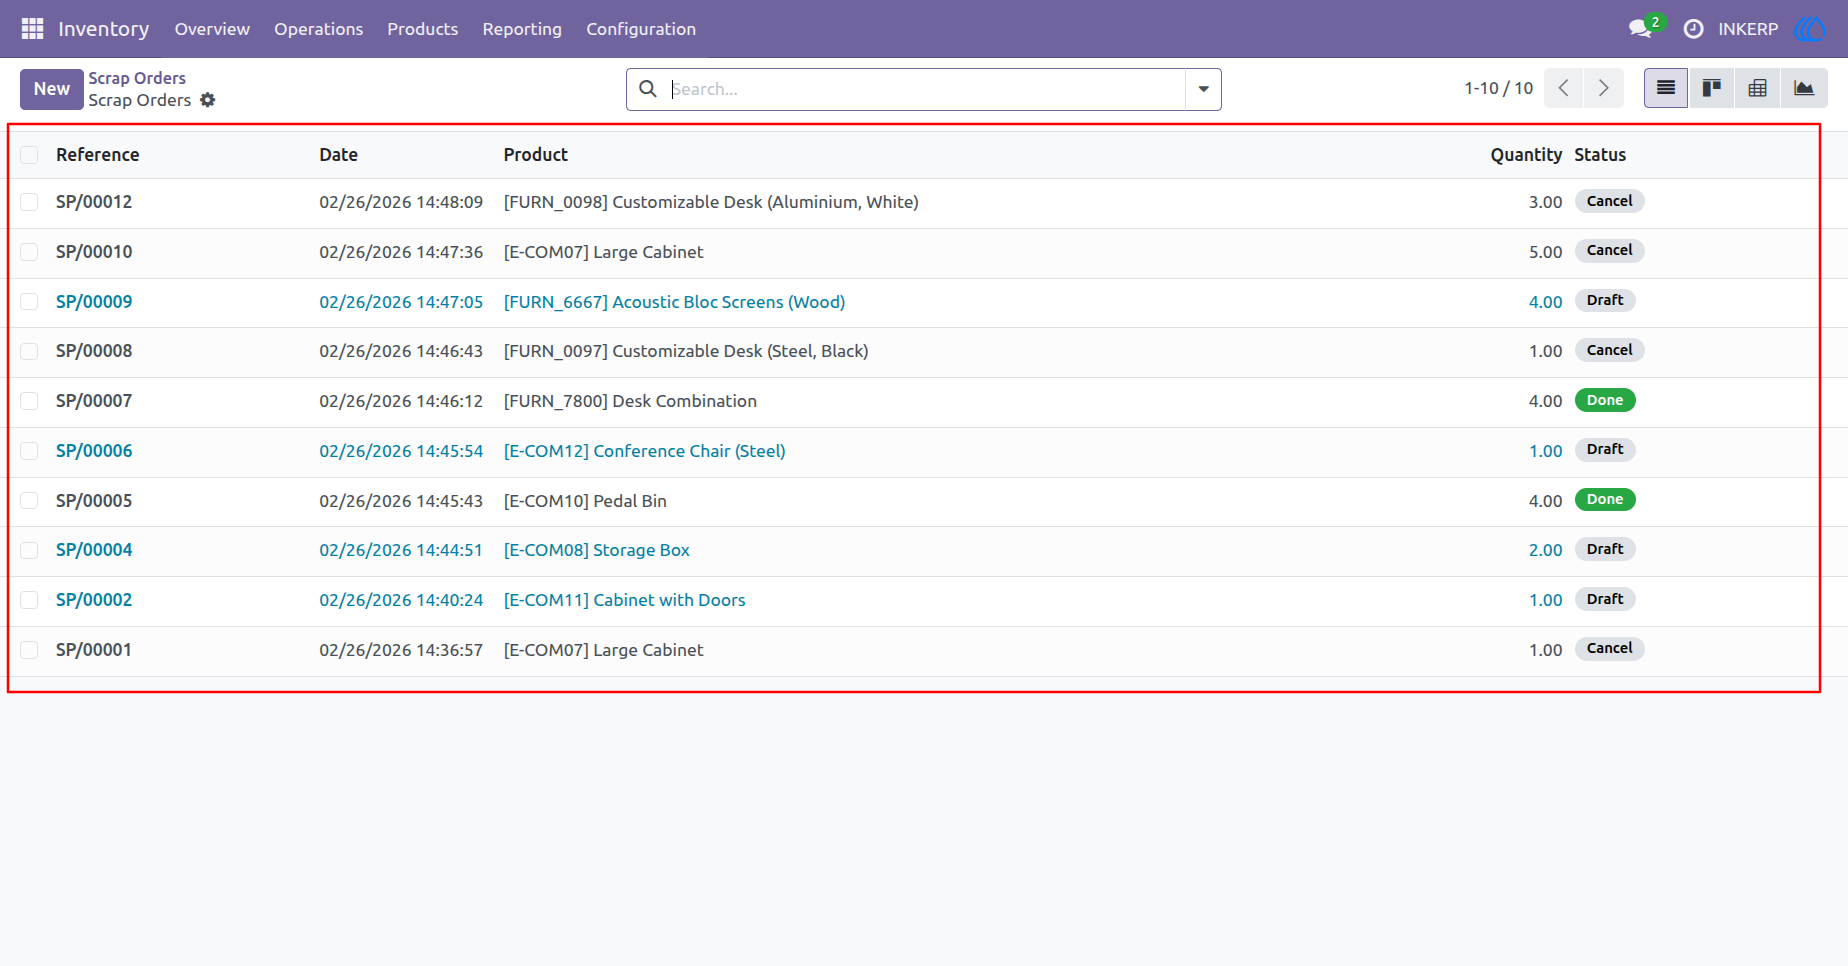This screenshot has height=966, width=1848.
Task: Sort by the Date column header
Action: (338, 155)
